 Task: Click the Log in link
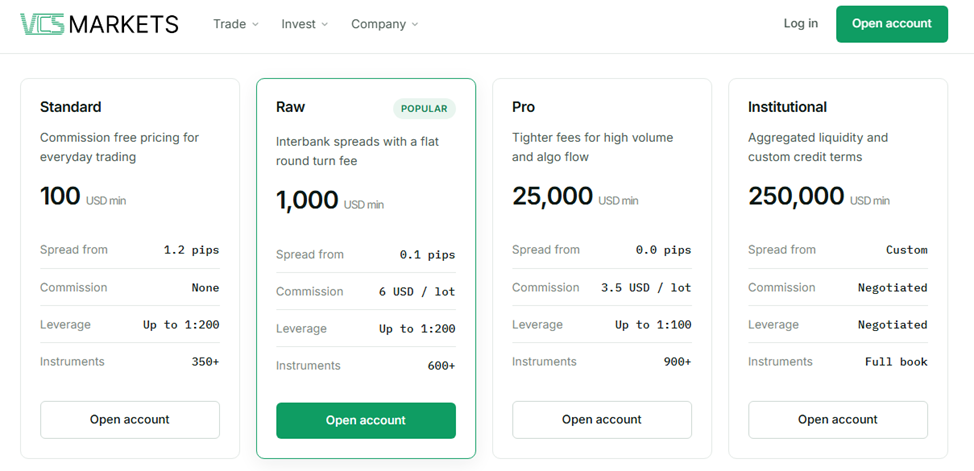click(801, 24)
